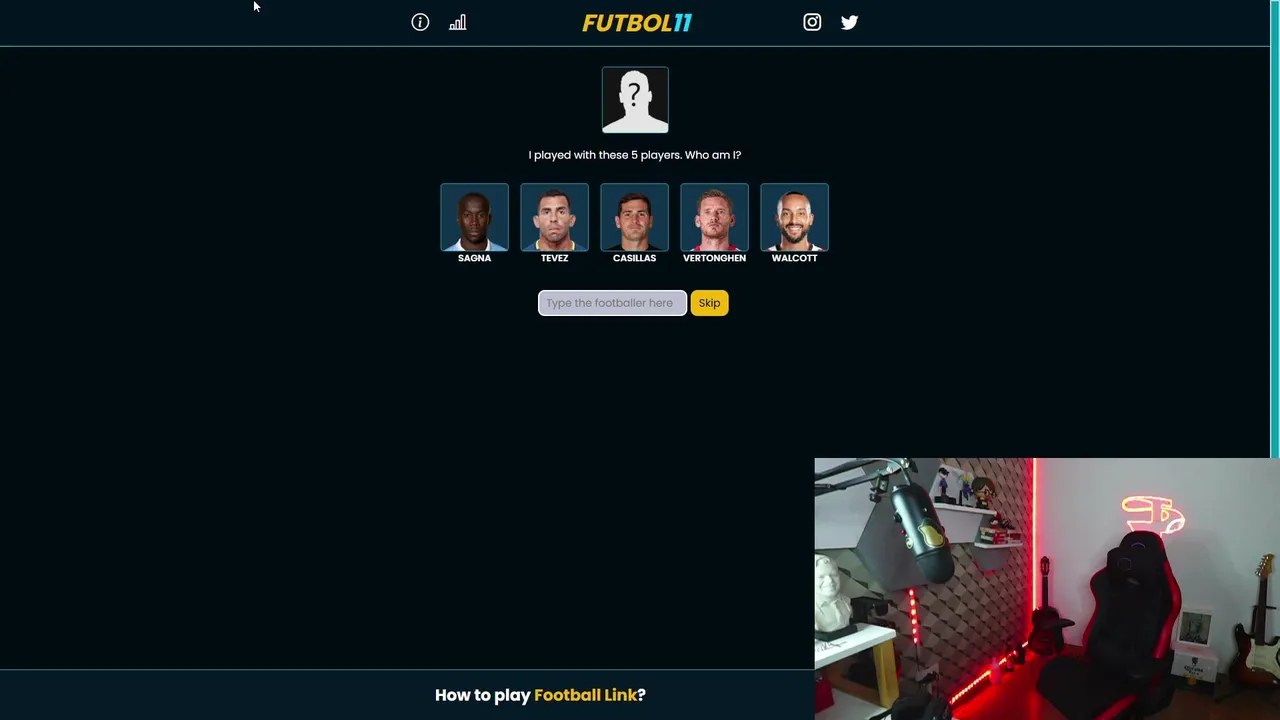The width and height of the screenshot is (1280, 720).
Task: Open the Instagram icon link
Action: 812,22
